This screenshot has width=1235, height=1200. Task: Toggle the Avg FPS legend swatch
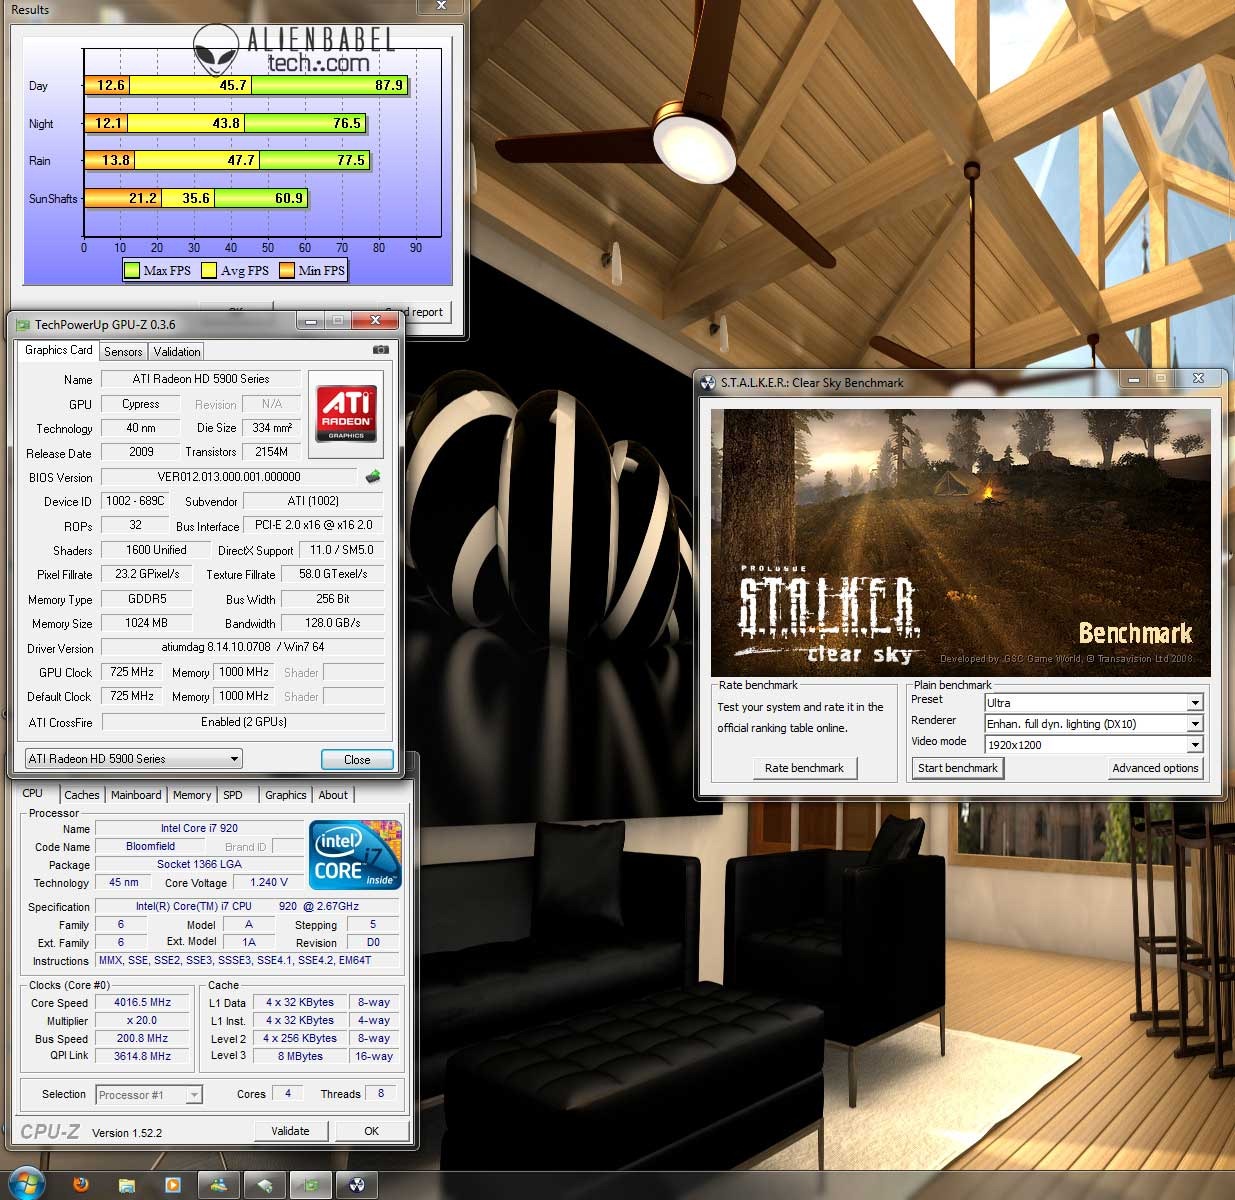[208, 270]
